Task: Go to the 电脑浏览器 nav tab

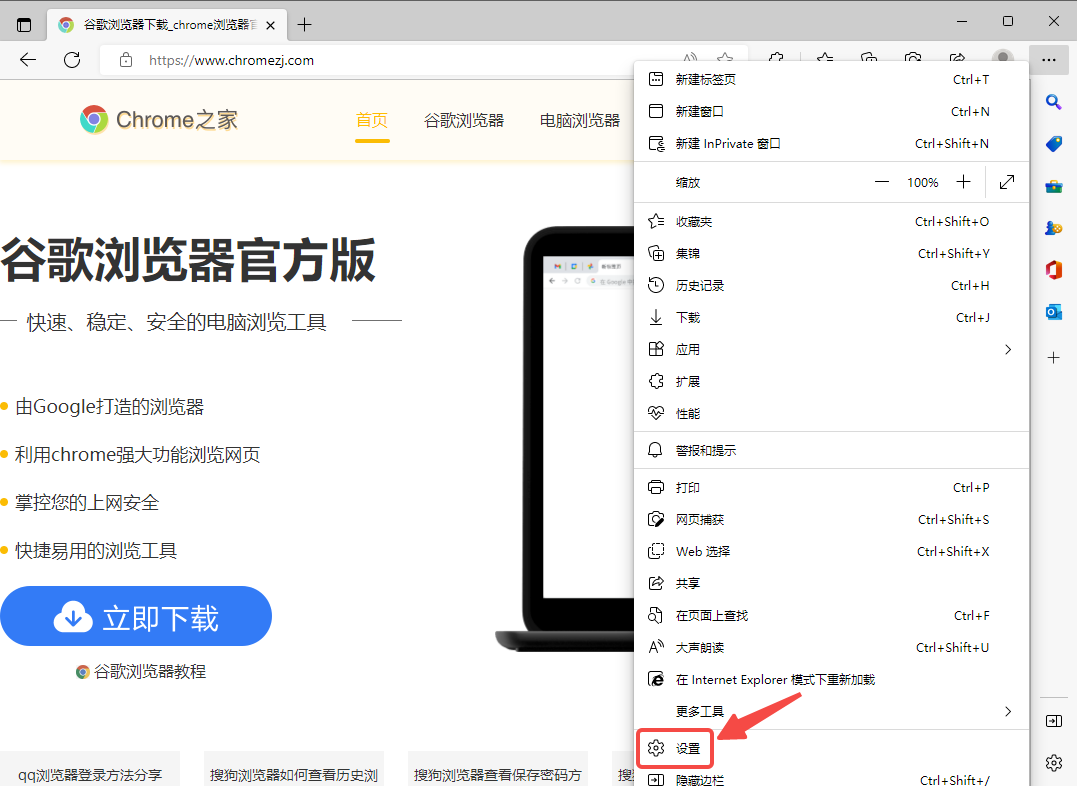Action: tap(580, 120)
